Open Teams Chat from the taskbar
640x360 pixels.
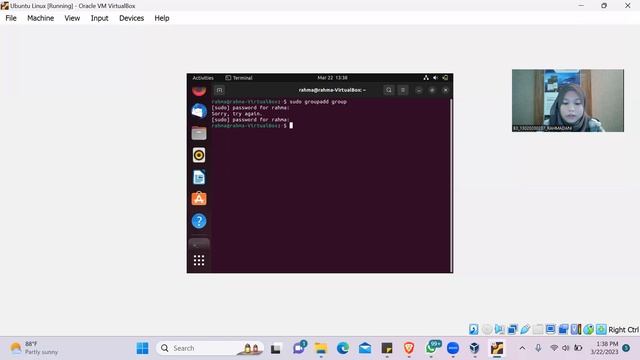299,348
